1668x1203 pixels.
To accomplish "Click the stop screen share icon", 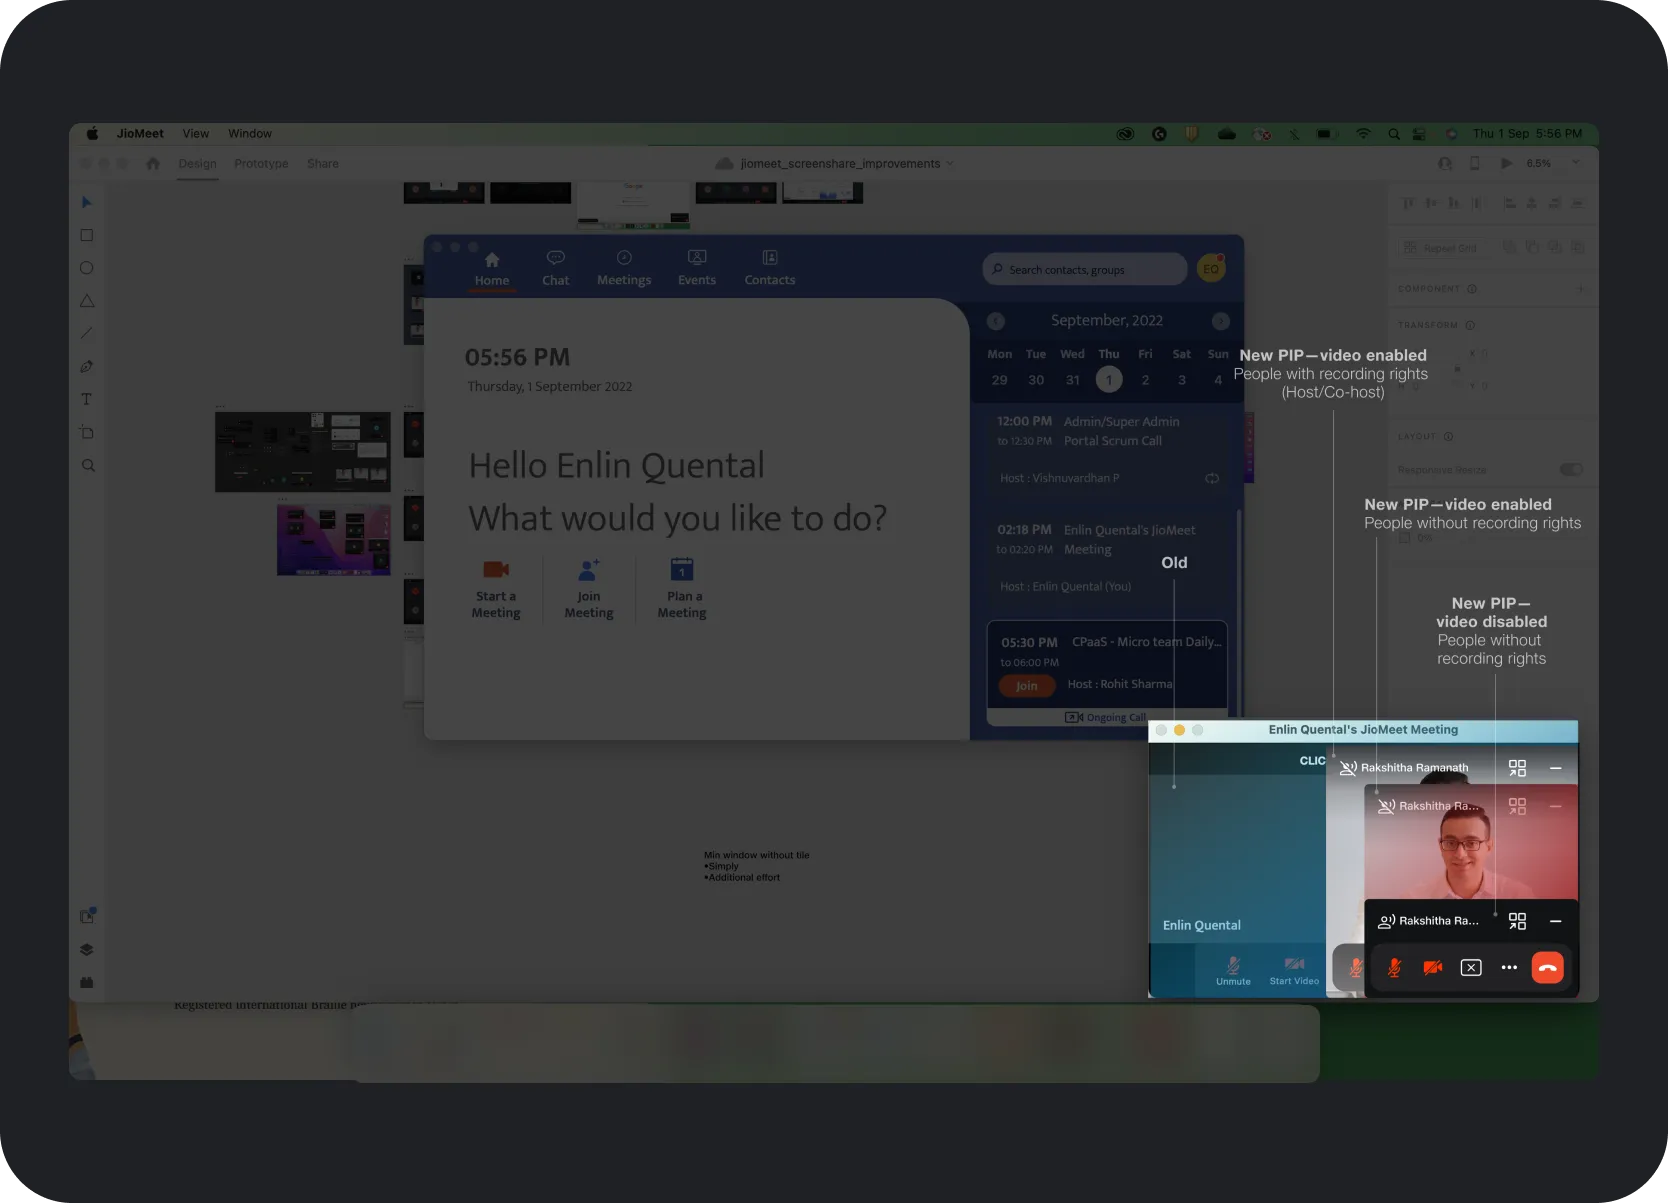I will pos(1471,967).
